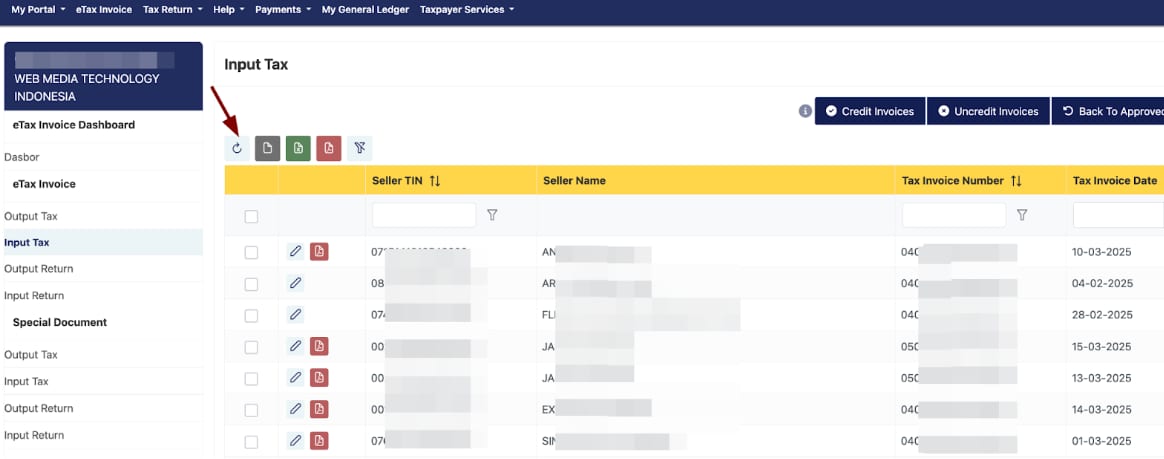Open My General Ledger from top menu

click(365, 9)
